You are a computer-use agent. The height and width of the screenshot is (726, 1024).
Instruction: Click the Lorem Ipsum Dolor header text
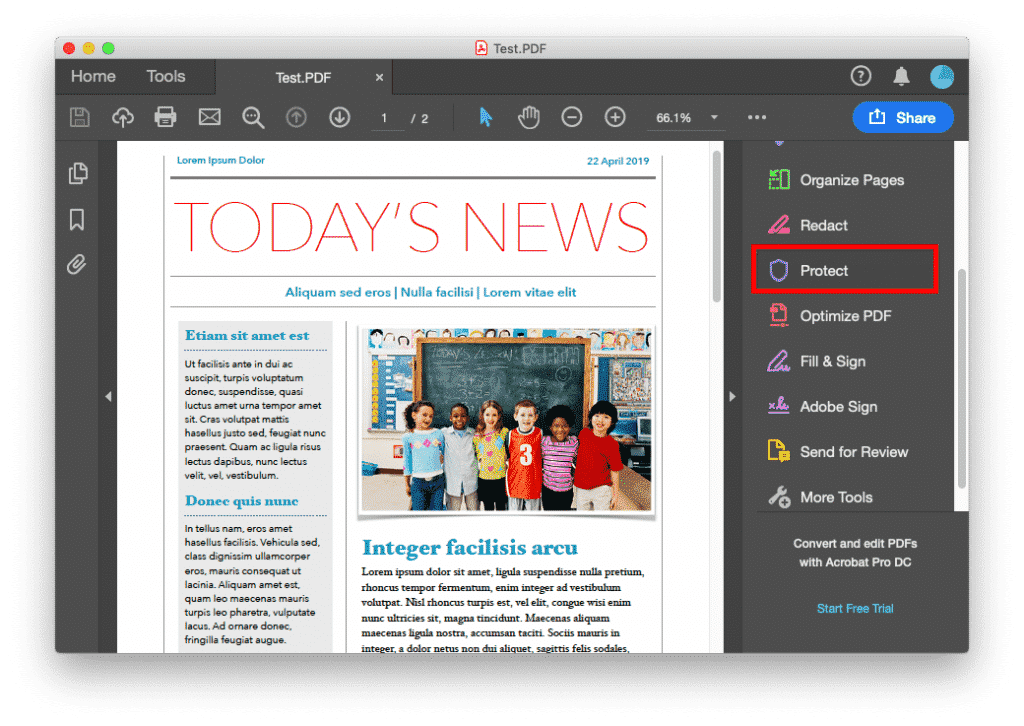(221, 160)
